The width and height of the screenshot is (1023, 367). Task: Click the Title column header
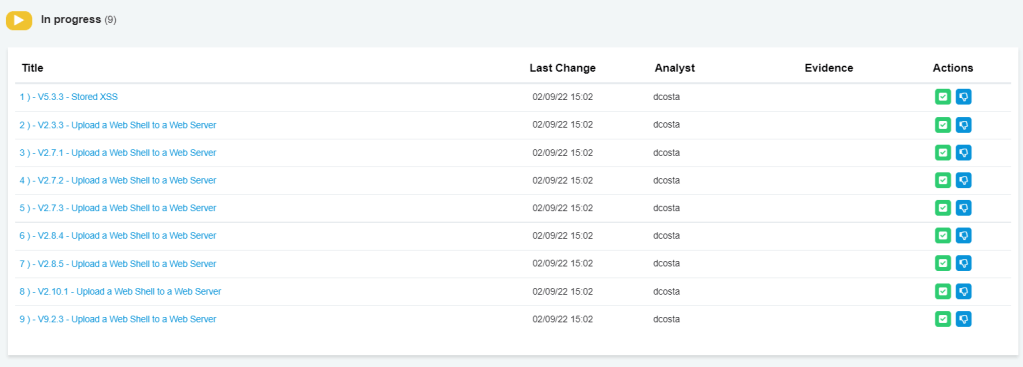(33, 68)
